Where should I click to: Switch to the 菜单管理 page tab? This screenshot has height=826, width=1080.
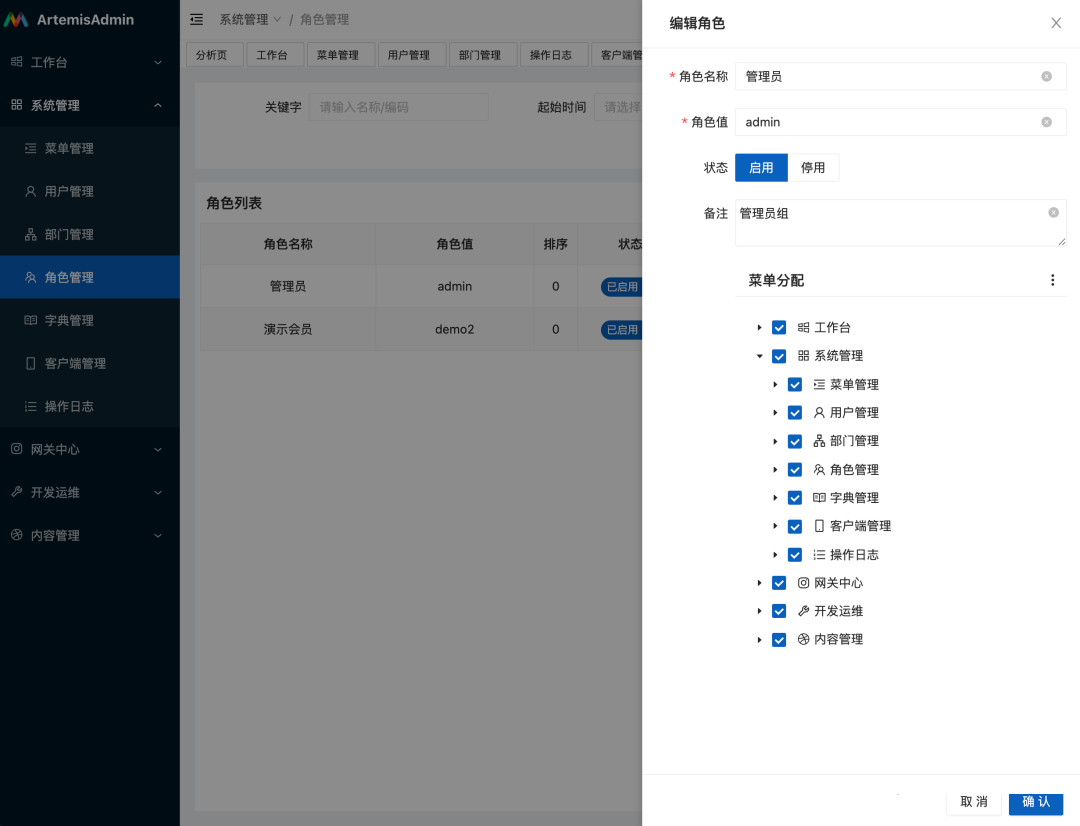point(338,55)
